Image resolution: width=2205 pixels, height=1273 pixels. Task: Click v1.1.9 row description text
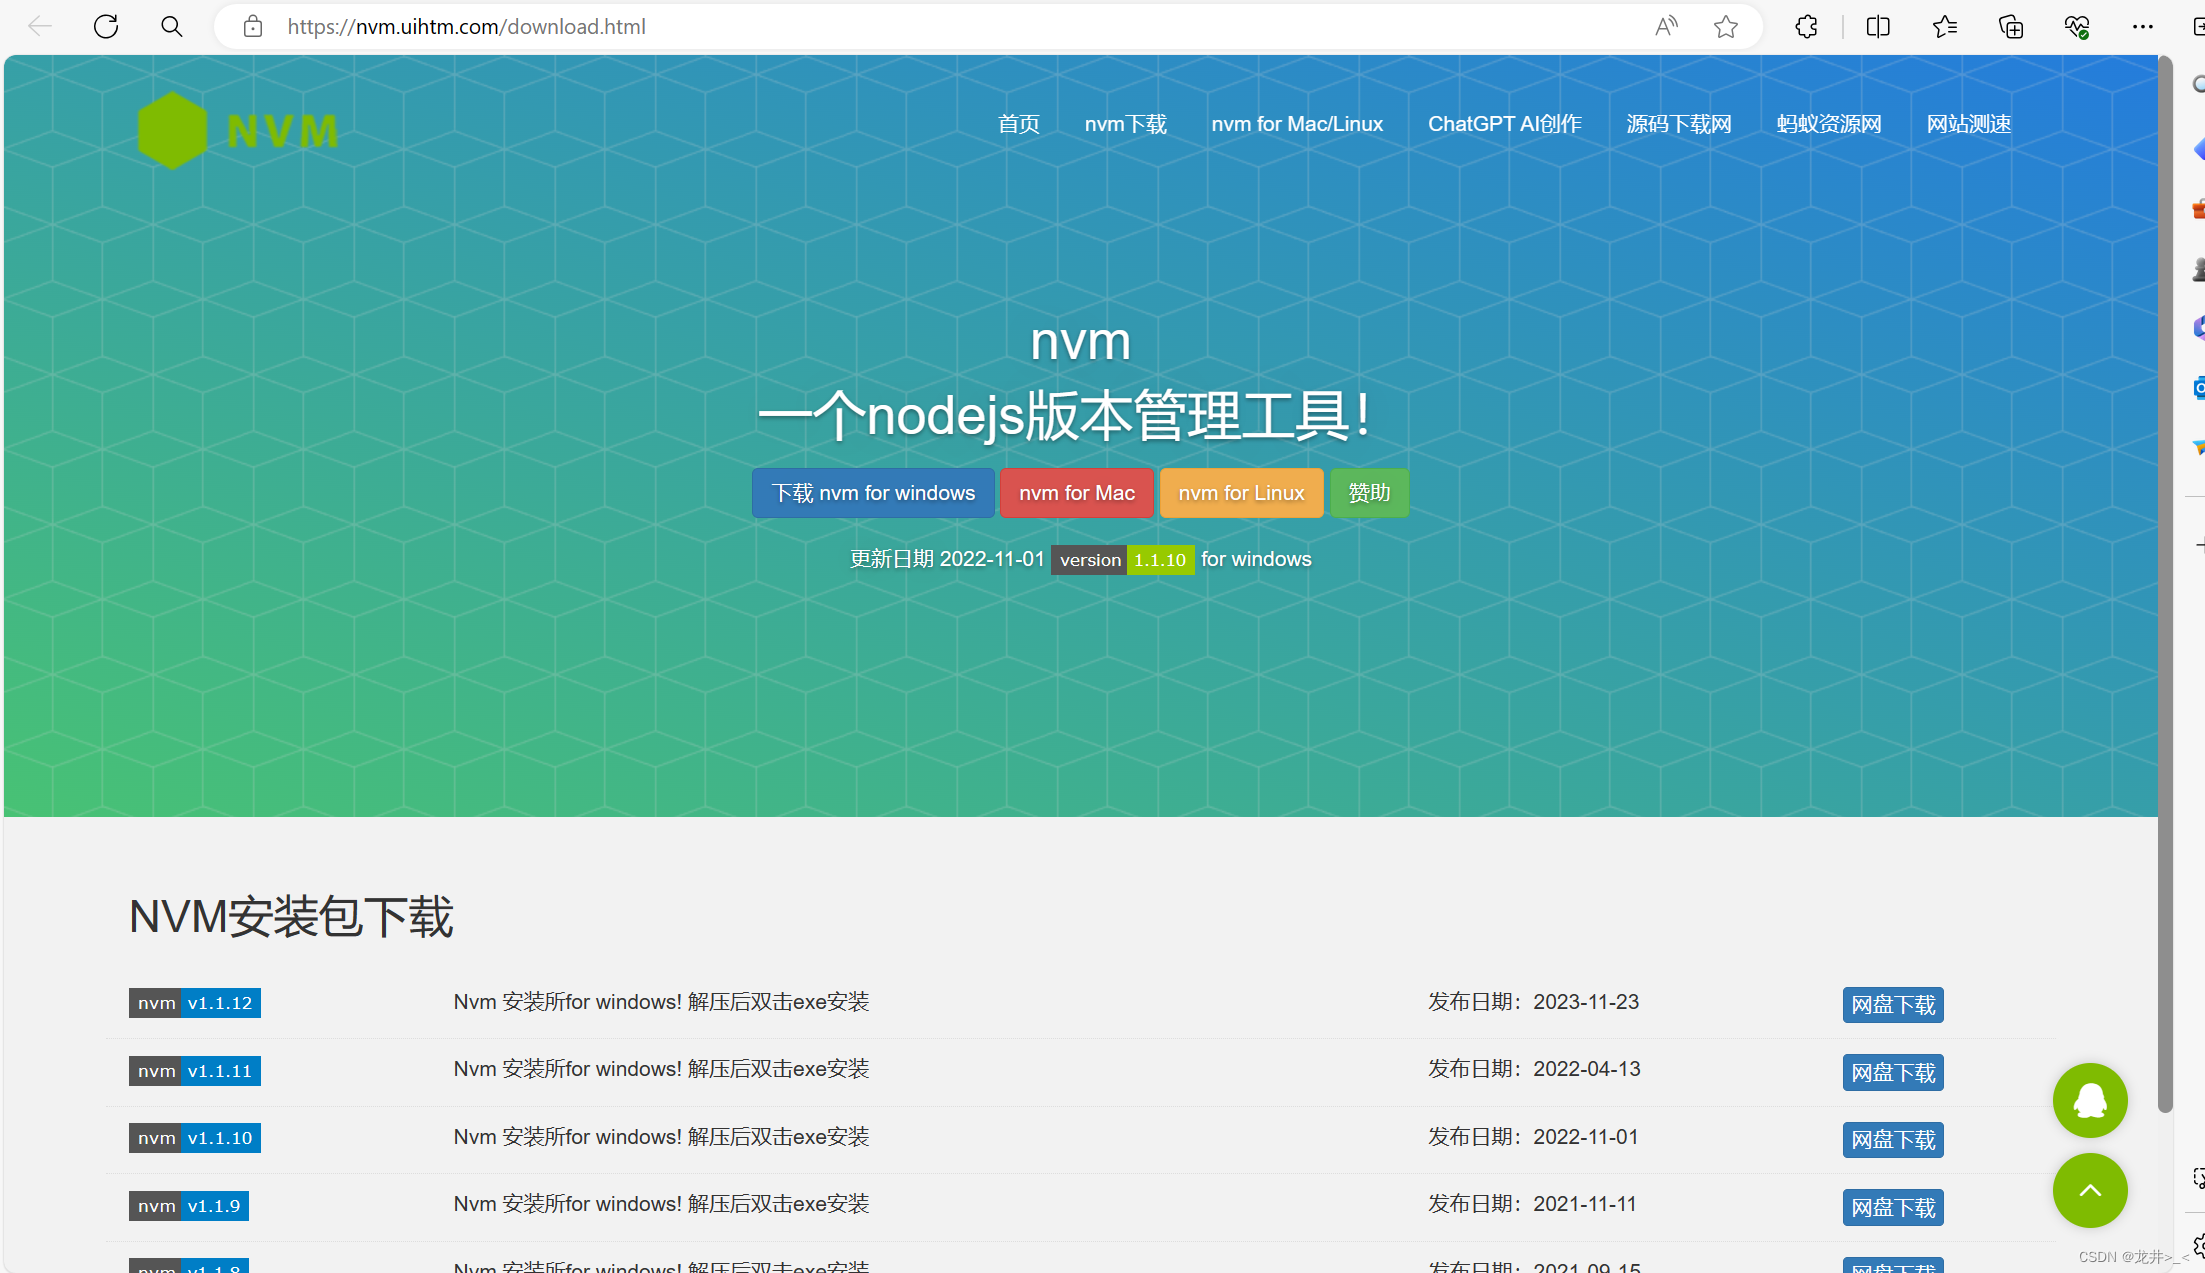pos(661,1204)
